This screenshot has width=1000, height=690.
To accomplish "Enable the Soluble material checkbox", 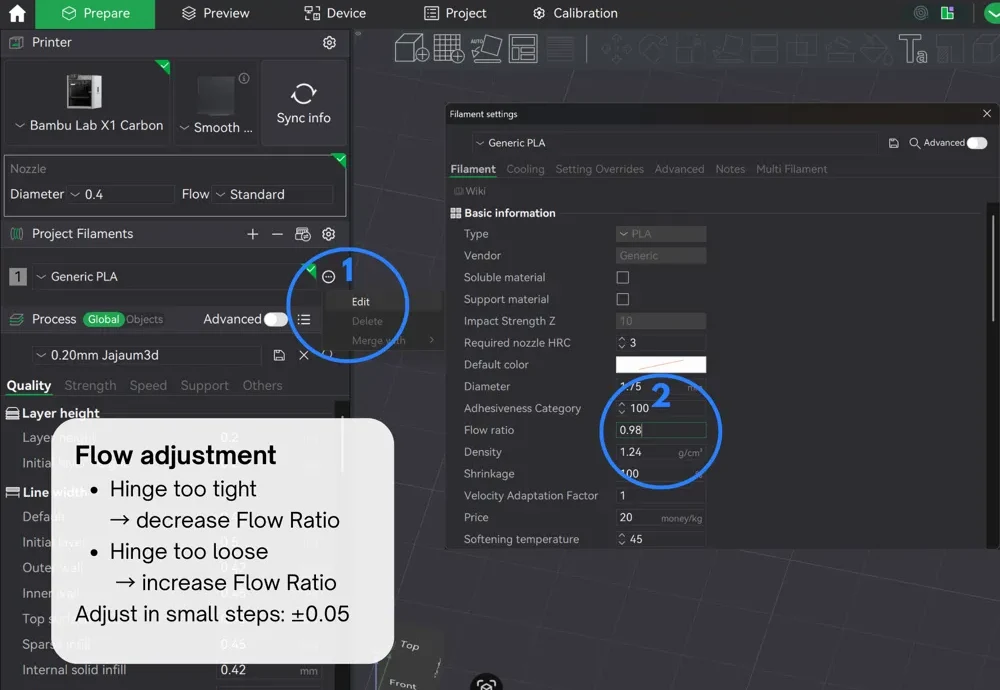I will [623, 277].
